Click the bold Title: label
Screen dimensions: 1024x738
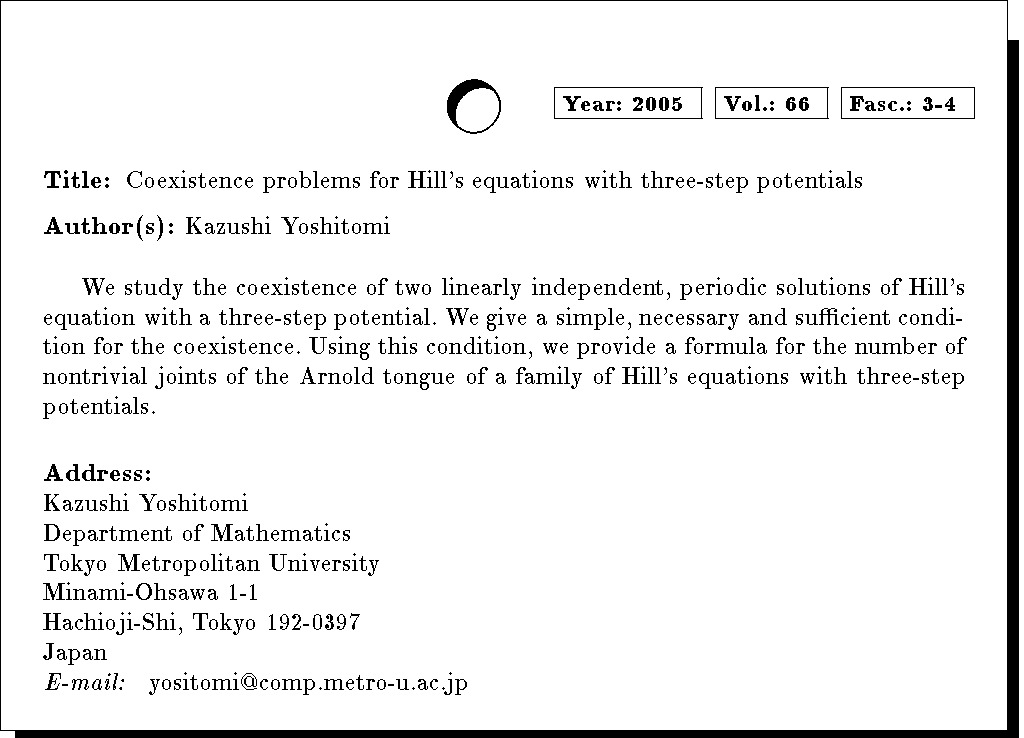coord(77,181)
